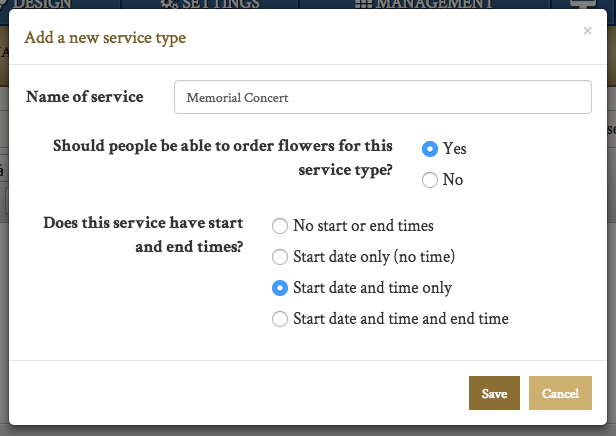Click the "Add a new service type" title
This screenshot has height=436, width=616.
tap(105, 39)
